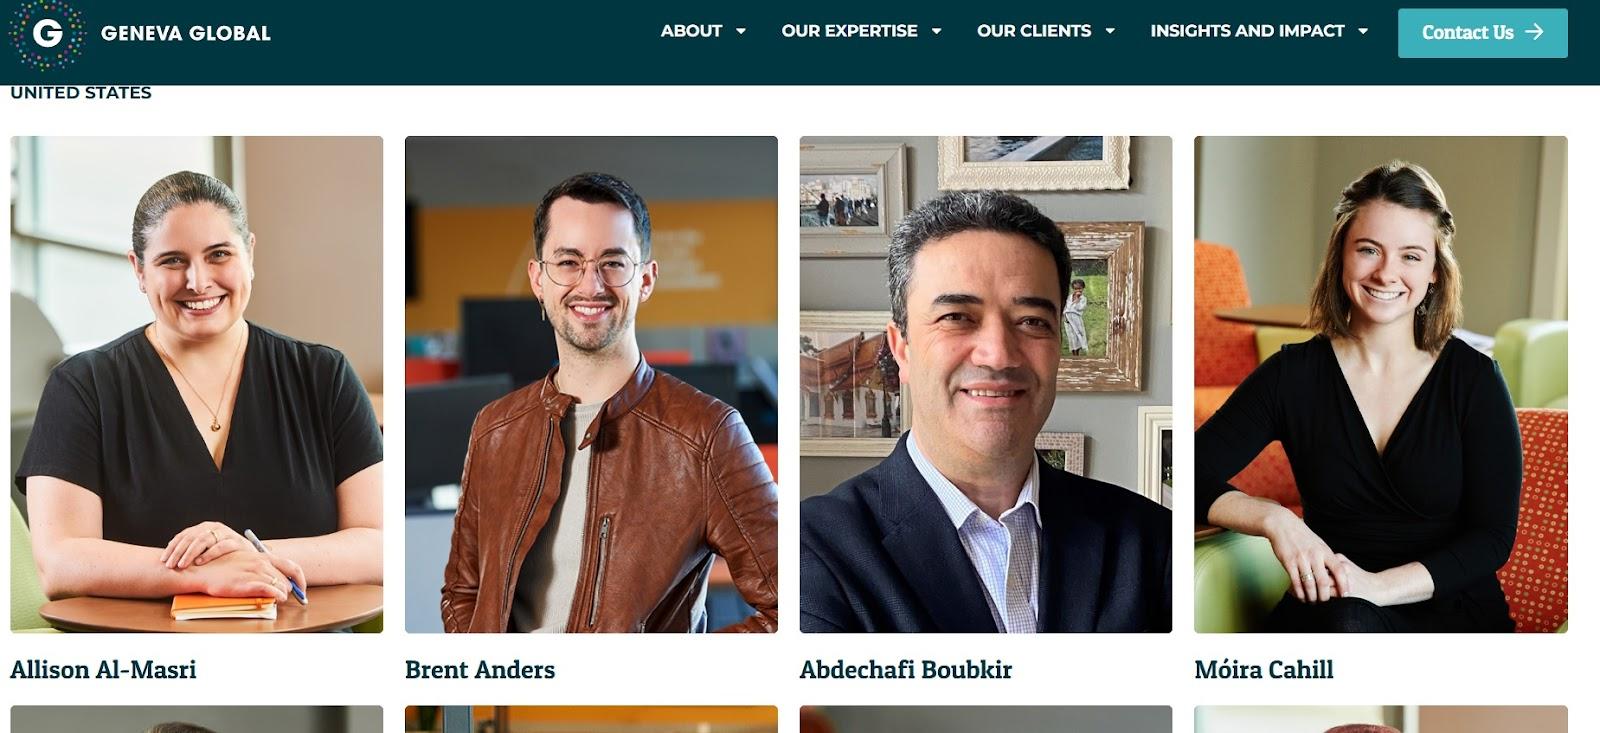Open Abdechafi Boubkir's name link
The image size is (1600, 733).
point(906,669)
